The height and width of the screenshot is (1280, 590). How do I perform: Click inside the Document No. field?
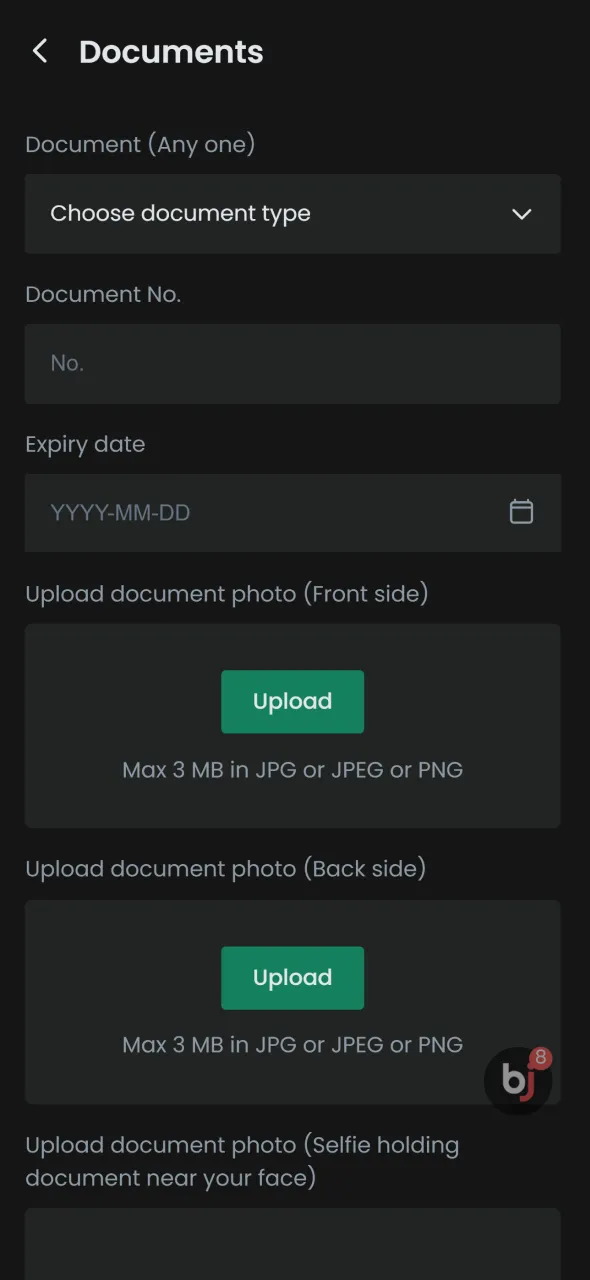292,363
